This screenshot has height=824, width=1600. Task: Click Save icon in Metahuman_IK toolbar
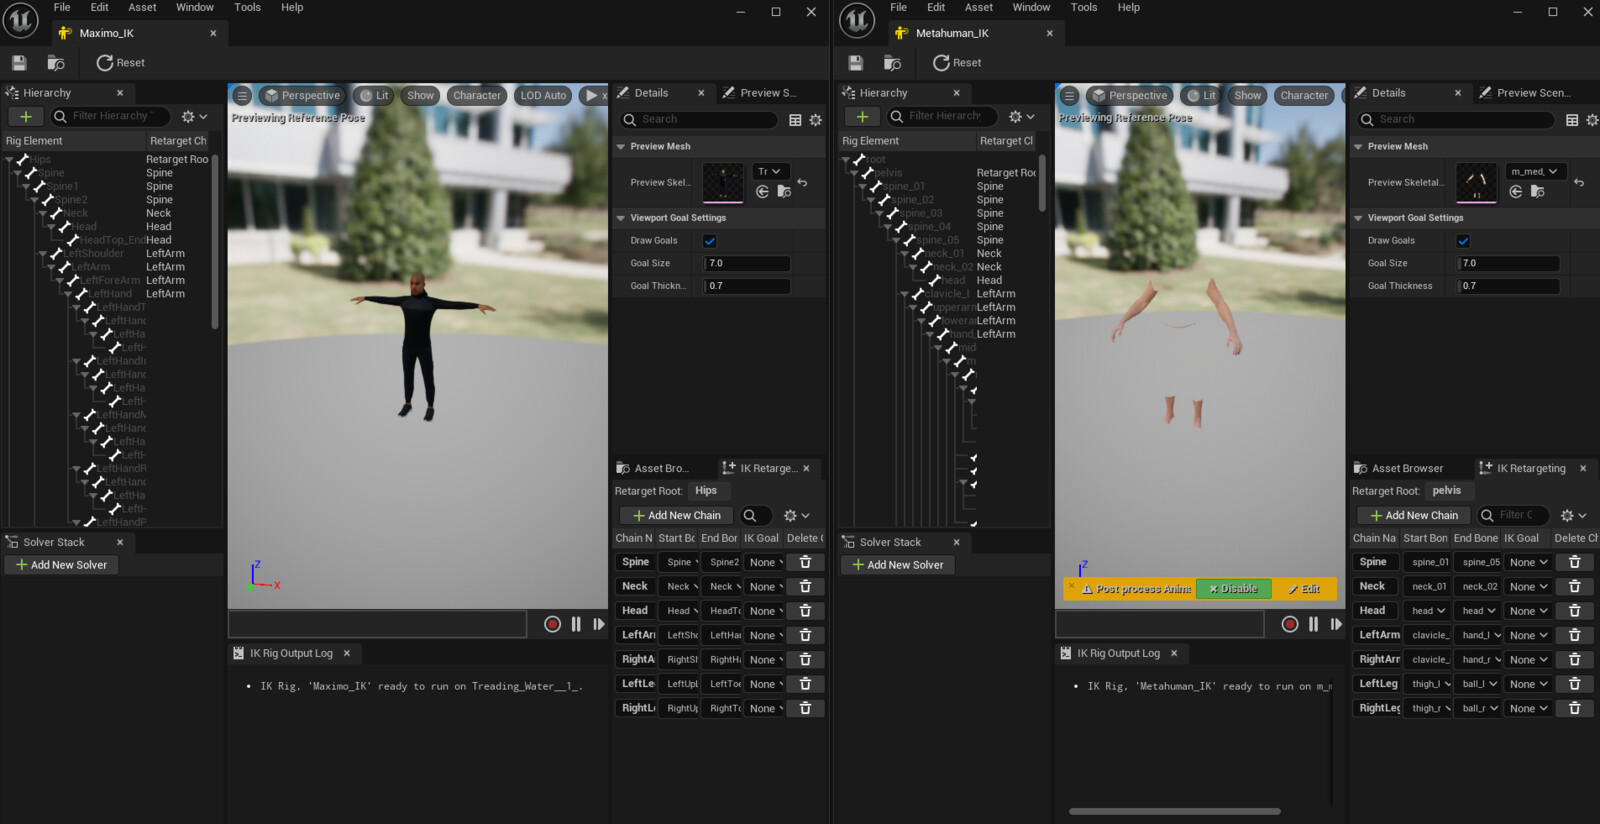856,63
